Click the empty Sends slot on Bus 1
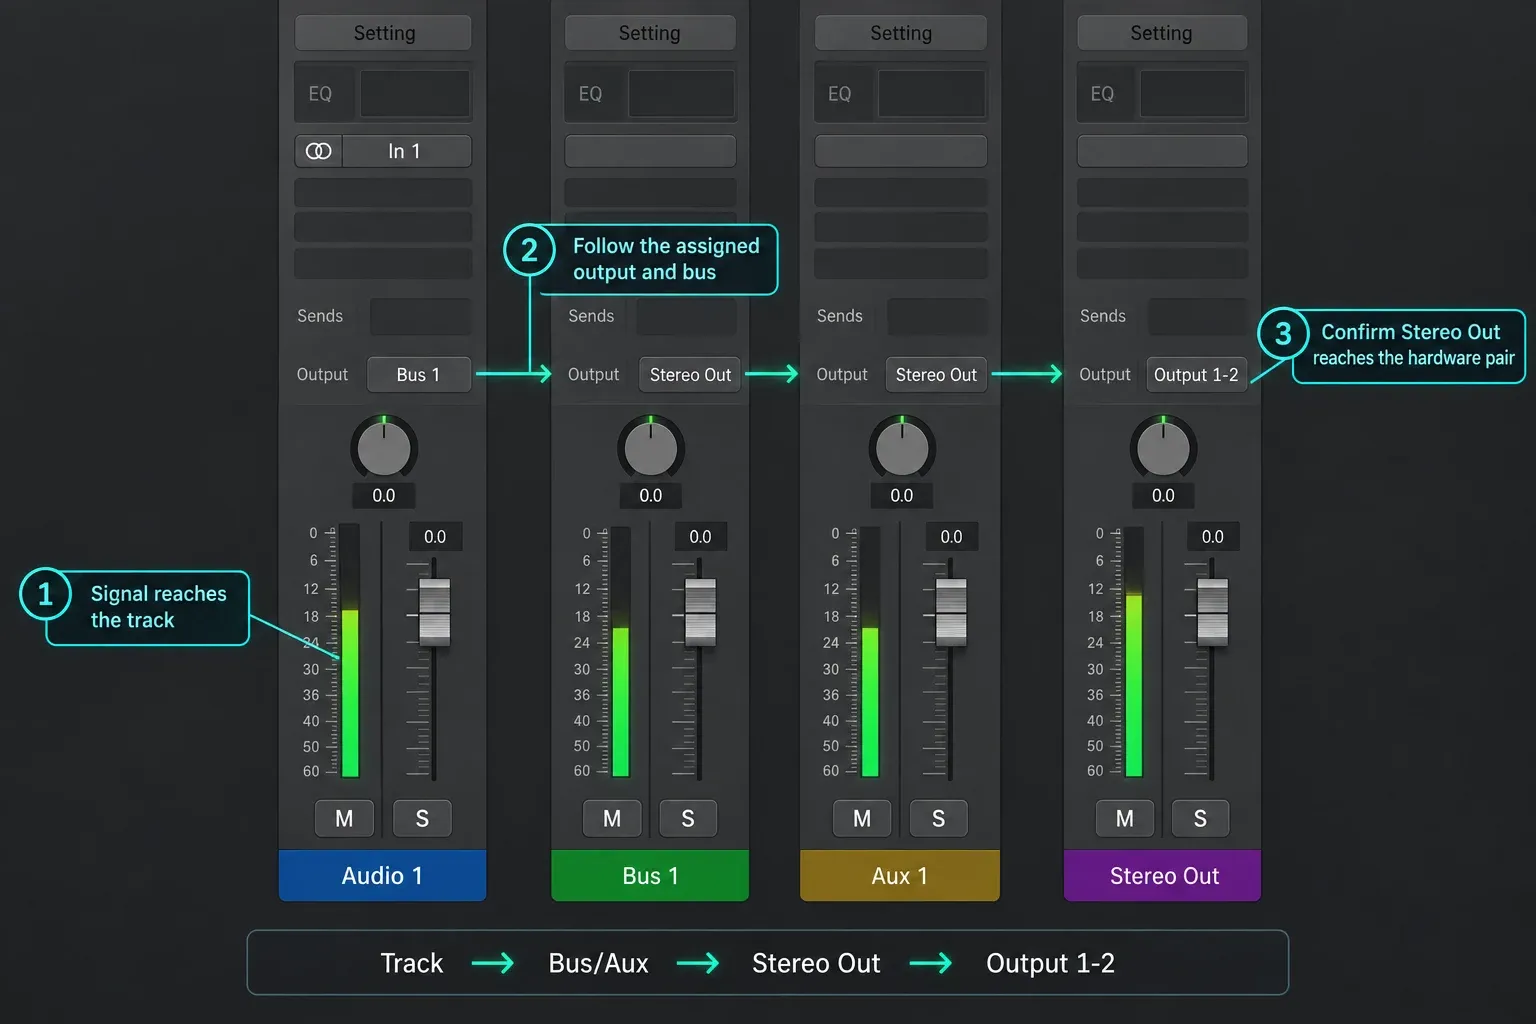 [686, 316]
